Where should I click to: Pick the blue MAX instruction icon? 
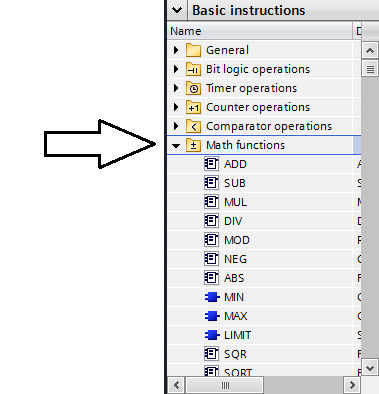click(x=212, y=316)
